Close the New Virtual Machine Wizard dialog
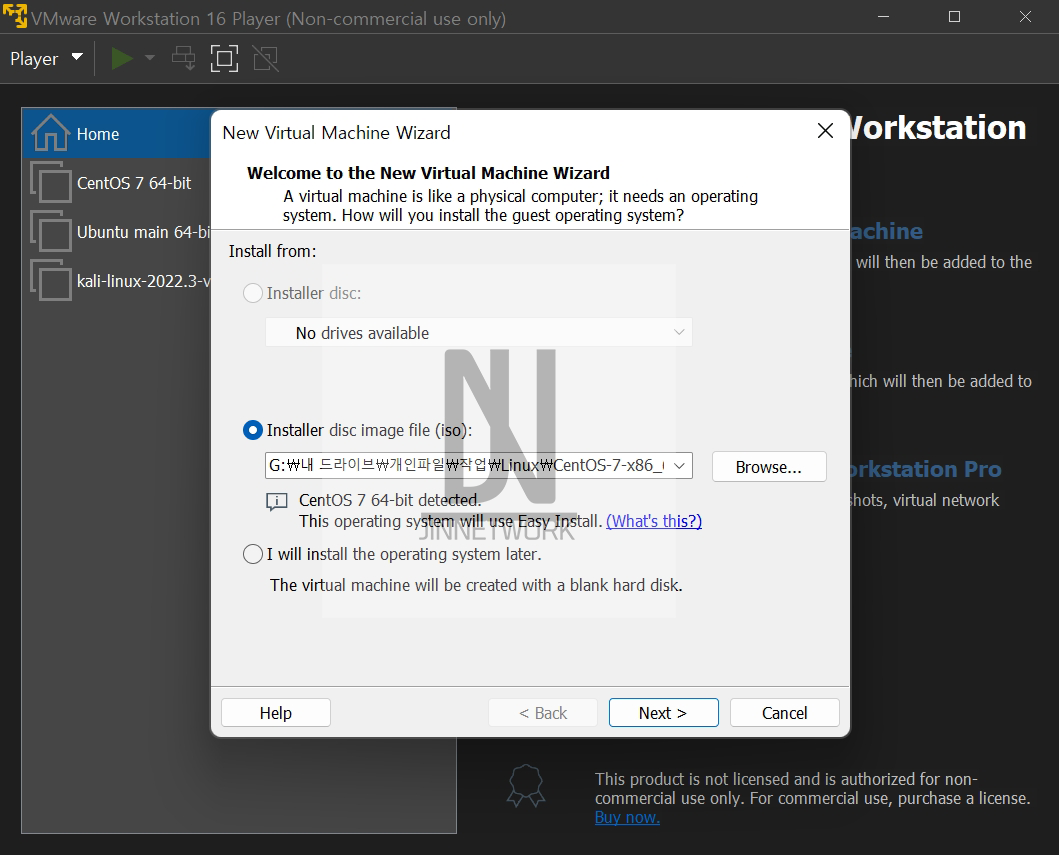Viewport: 1059px width, 855px height. 825,131
